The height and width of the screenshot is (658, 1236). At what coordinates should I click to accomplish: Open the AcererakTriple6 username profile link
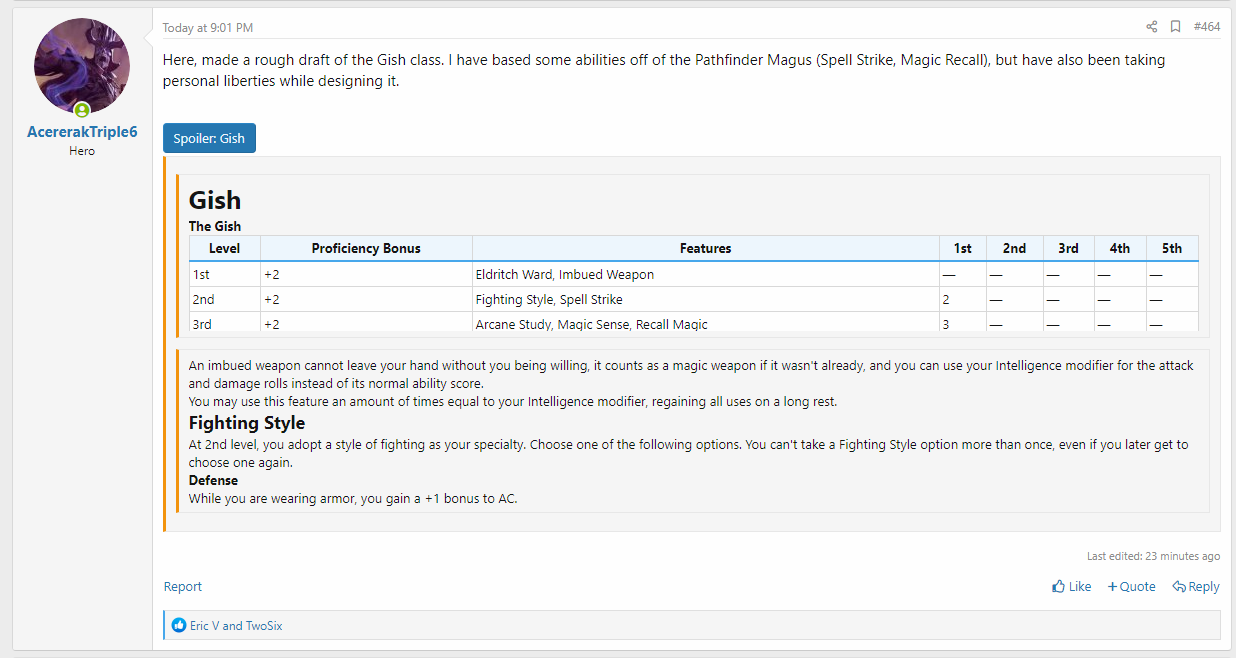[x=82, y=132]
